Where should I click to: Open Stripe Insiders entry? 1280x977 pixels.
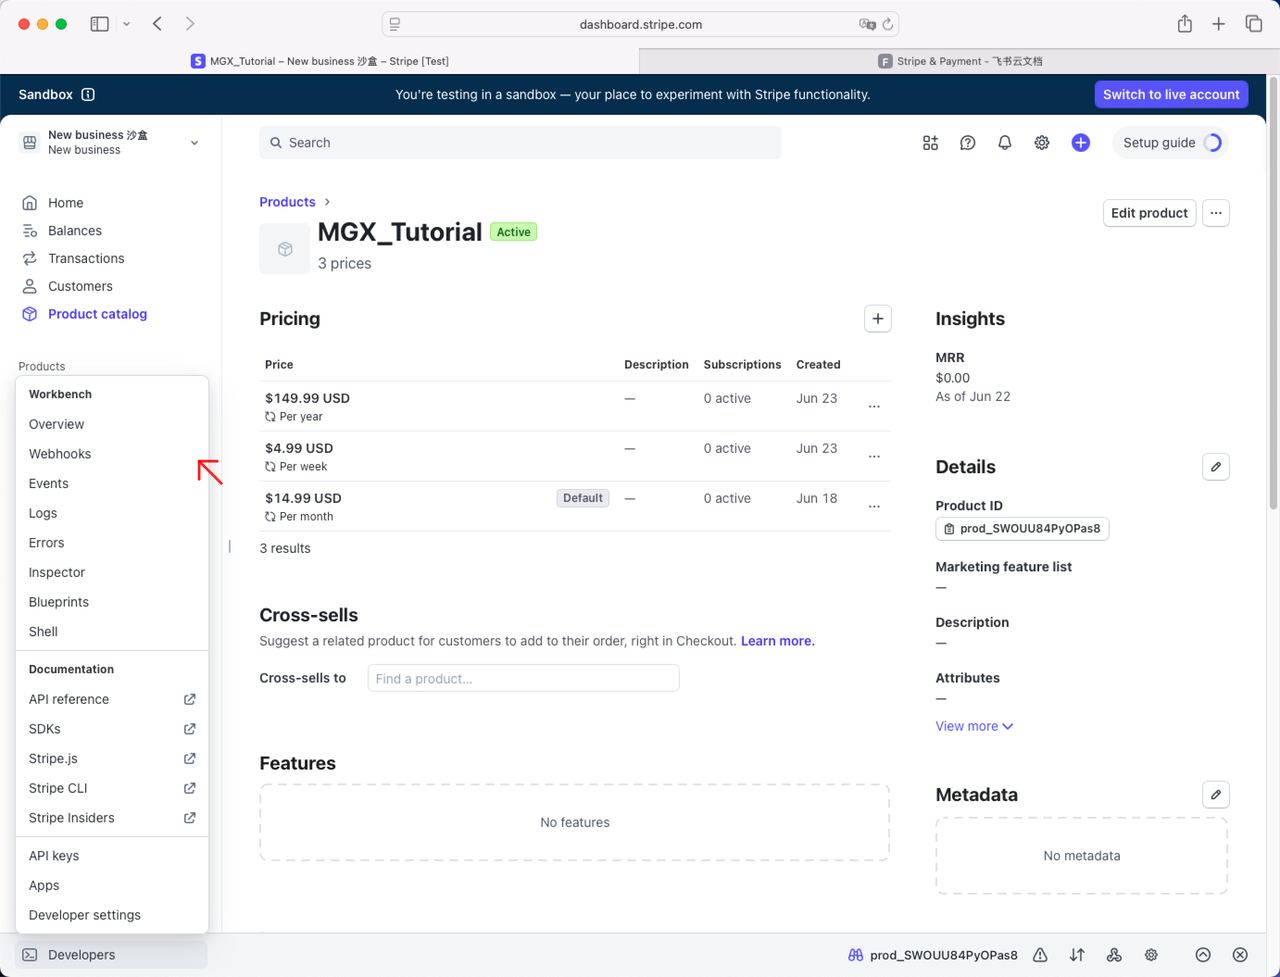pos(112,818)
